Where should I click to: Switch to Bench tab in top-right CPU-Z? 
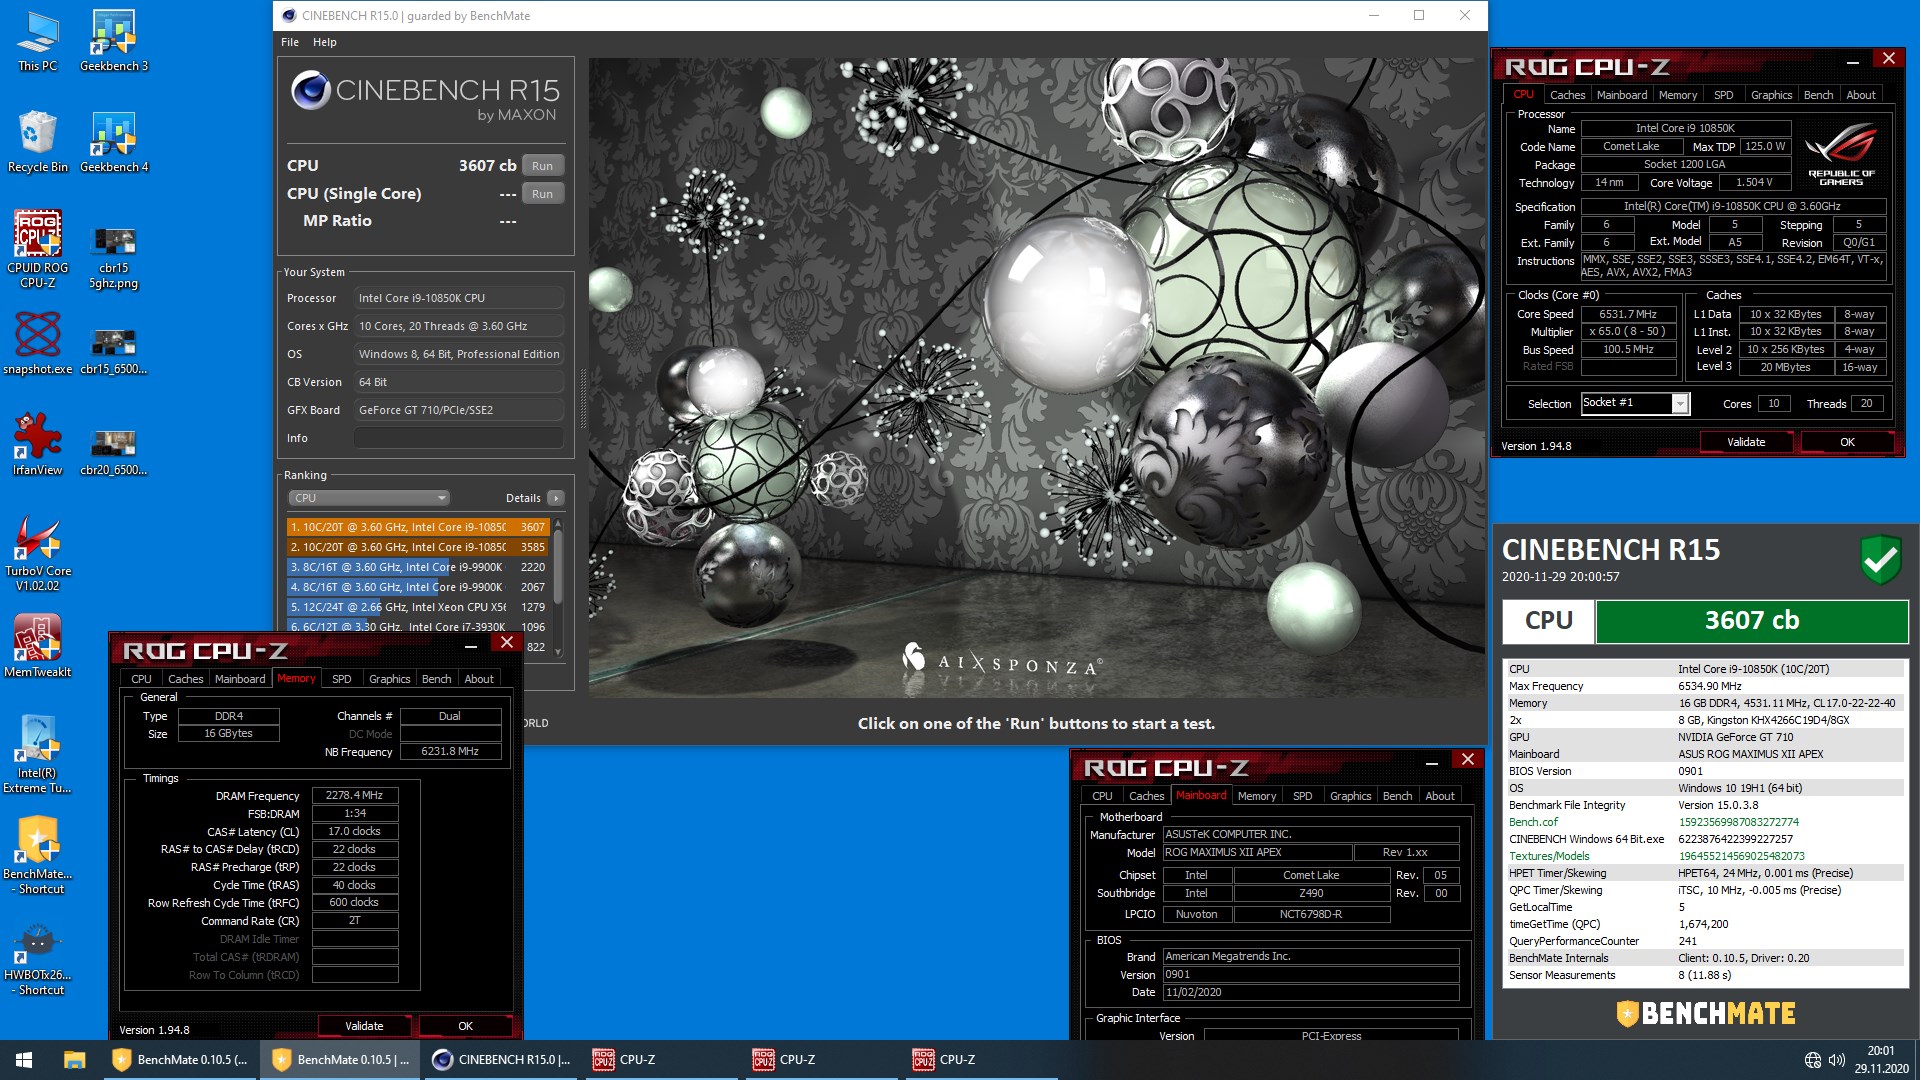point(1818,95)
